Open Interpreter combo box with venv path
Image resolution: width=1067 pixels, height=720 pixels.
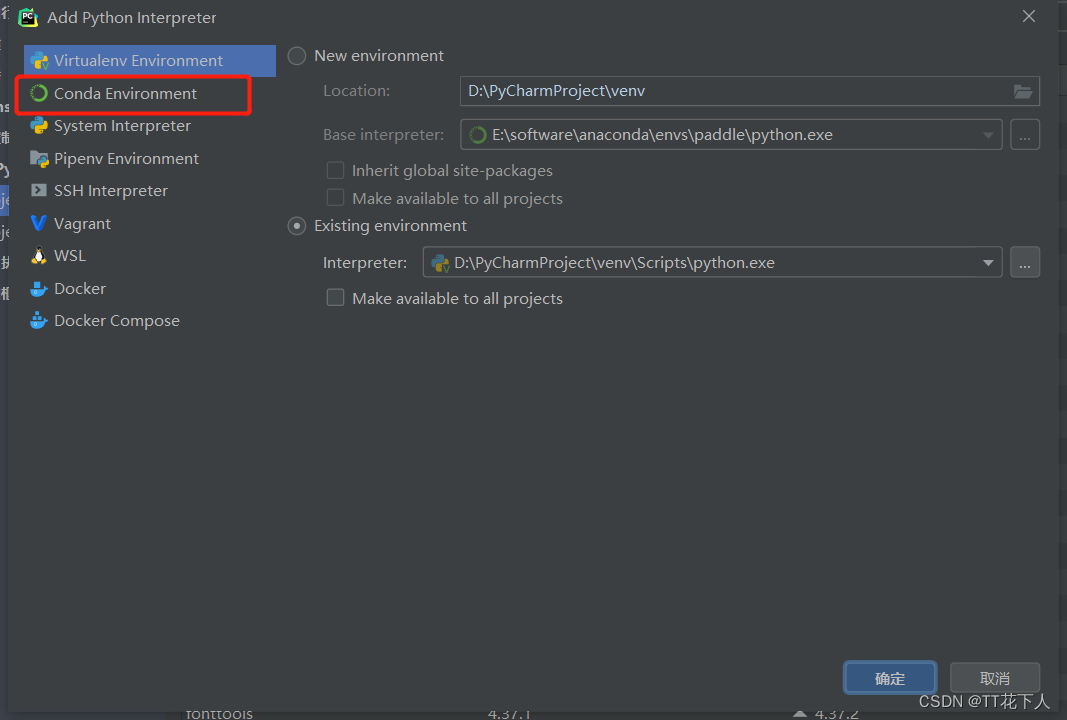pos(712,263)
